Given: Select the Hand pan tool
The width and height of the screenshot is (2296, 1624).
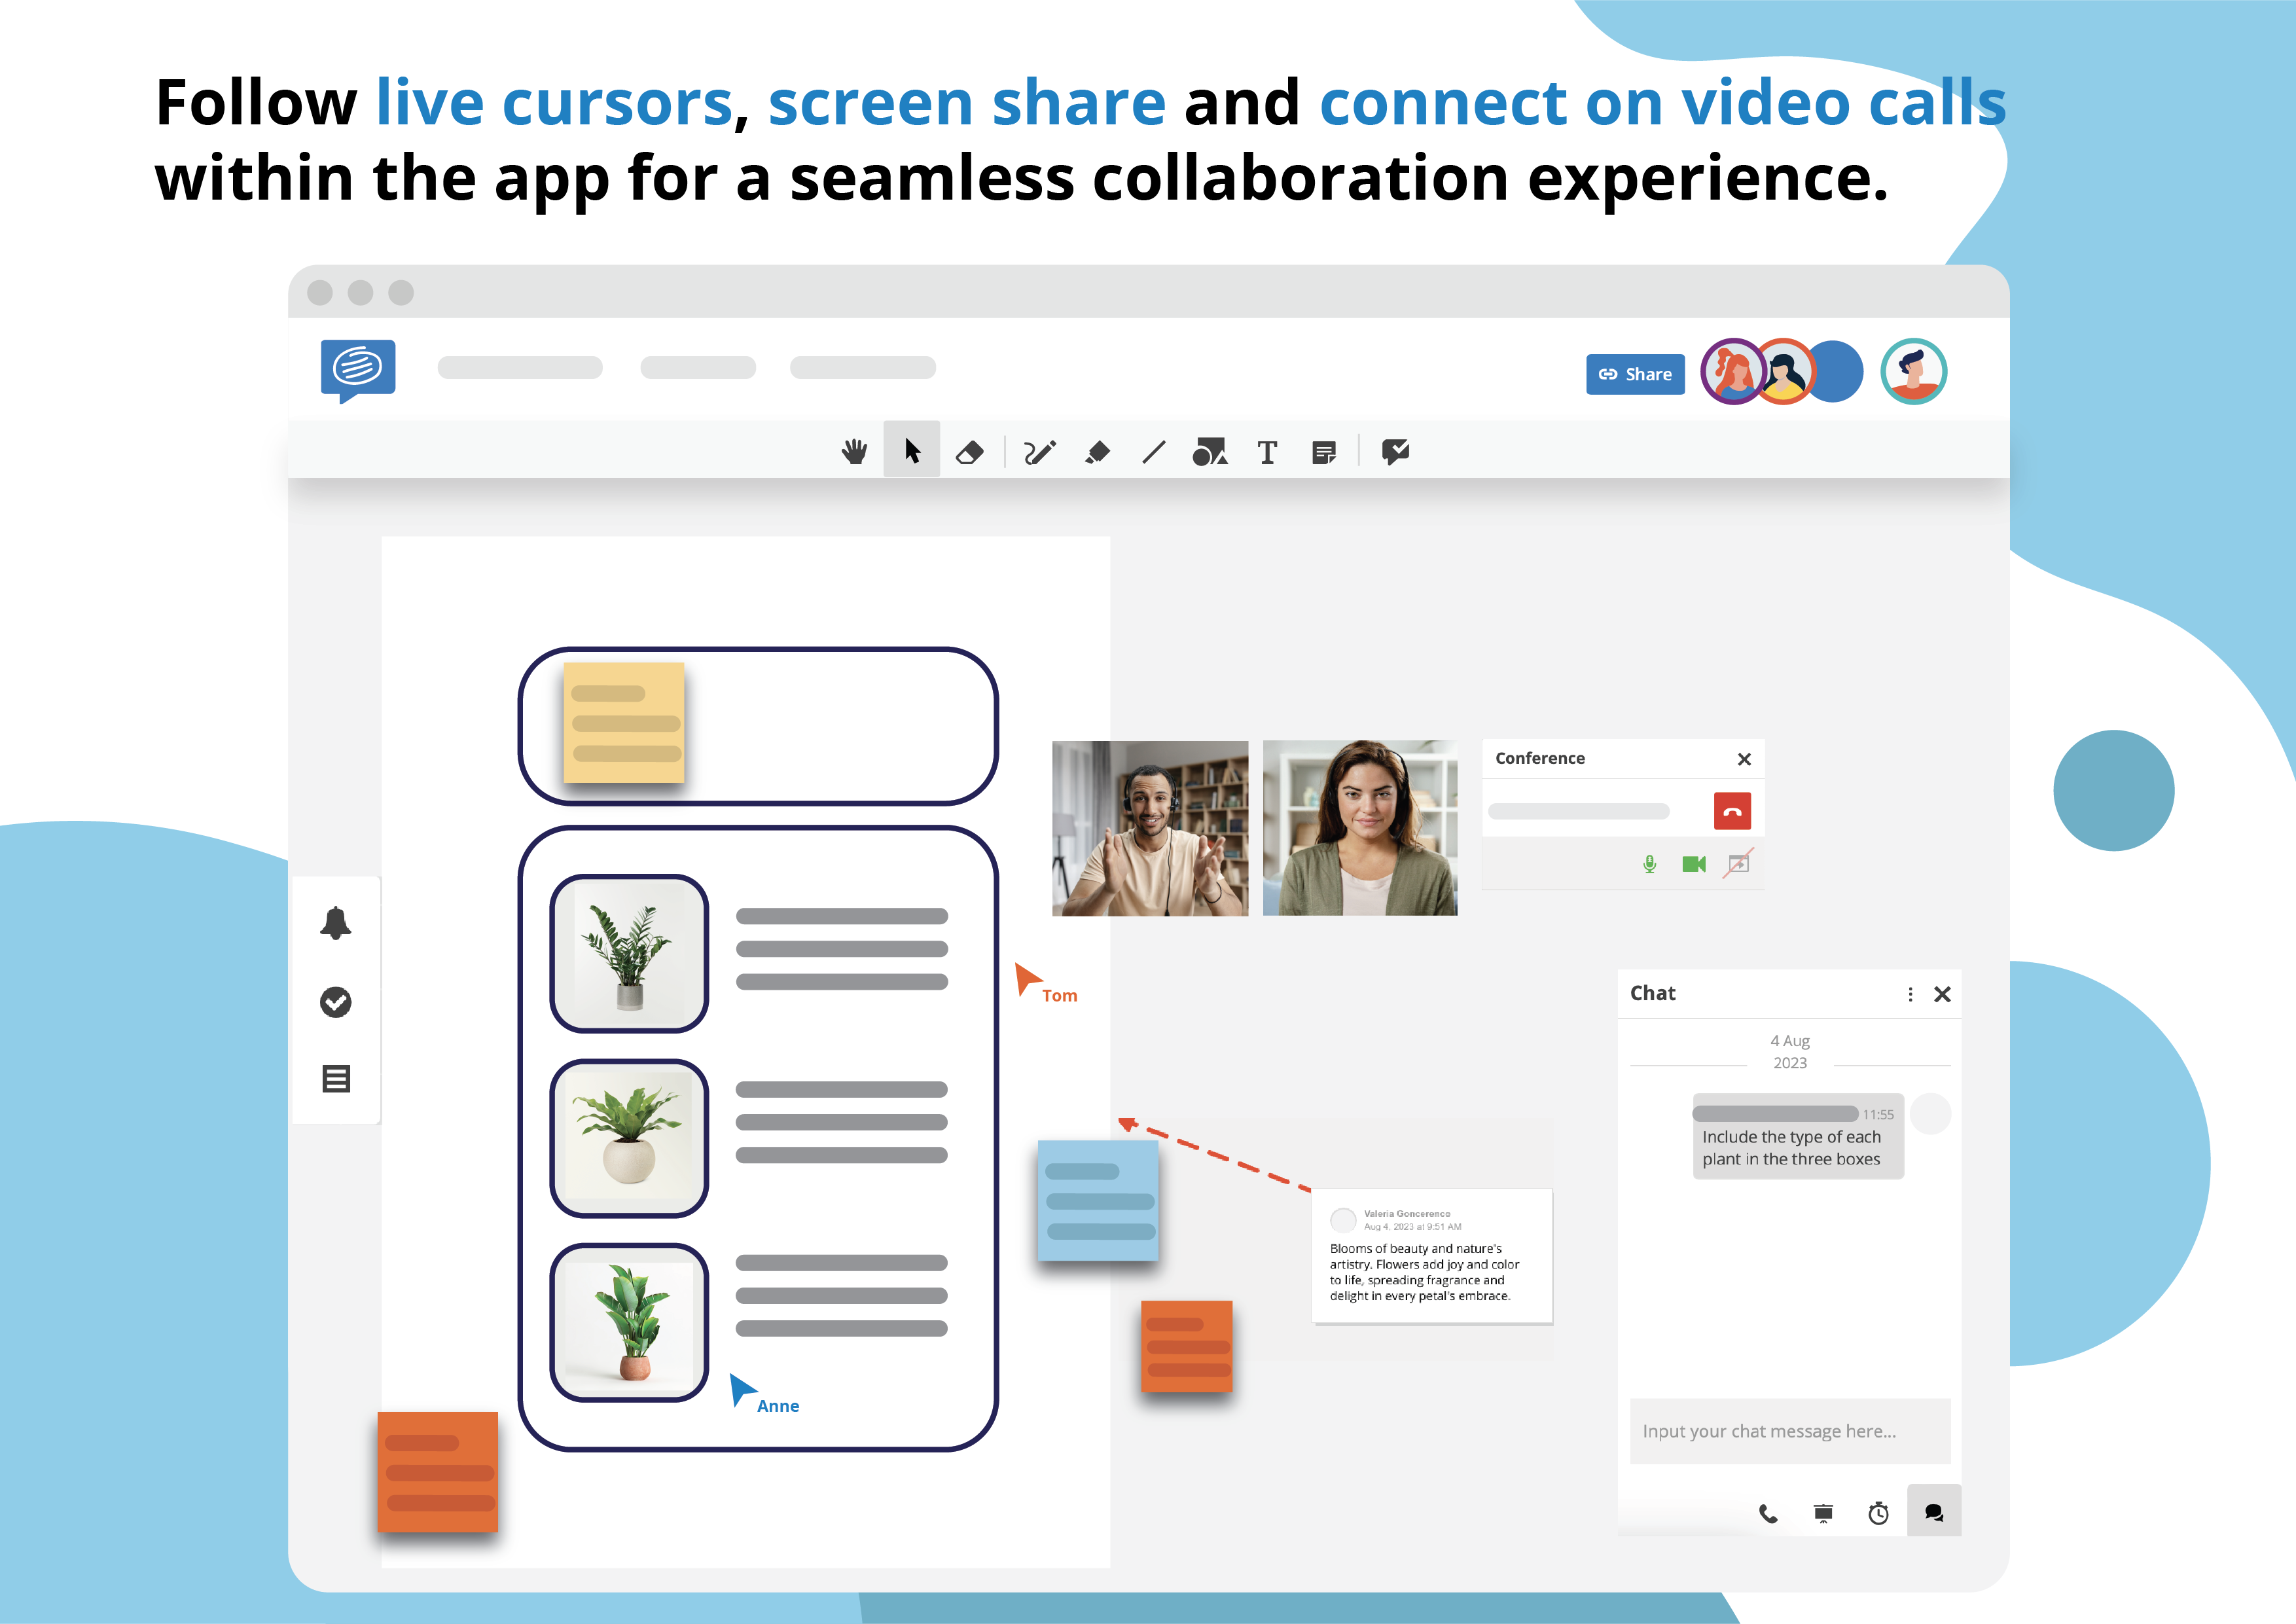Looking at the screenshot, I should [x=854, y=452].
